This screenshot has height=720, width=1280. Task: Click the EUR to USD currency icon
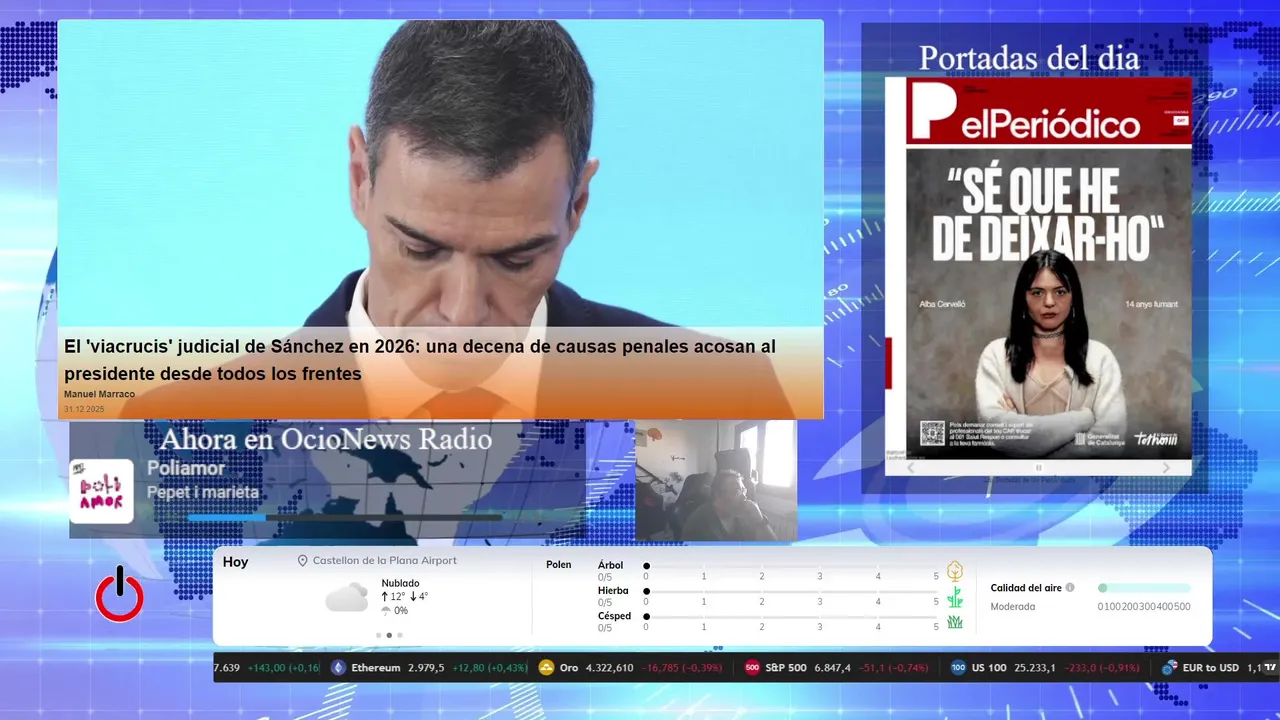pyautogui.click(x=1169, y=668)
